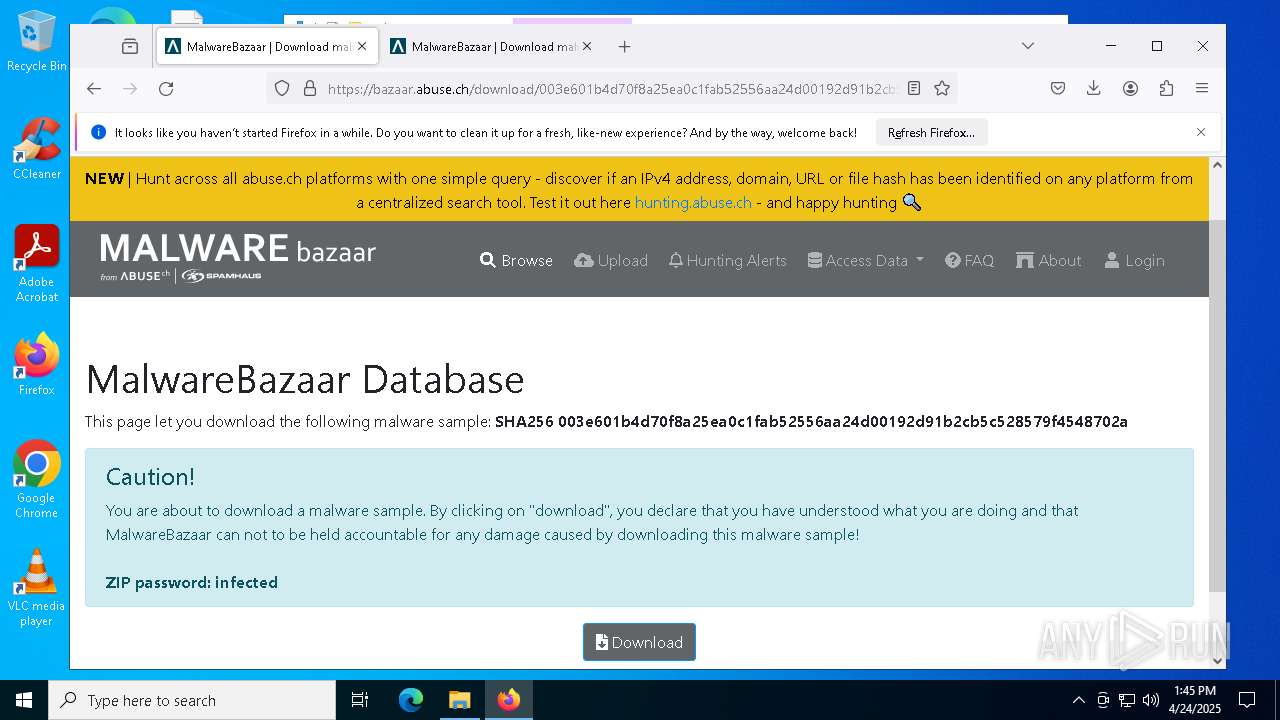Viewport: 1280px width, 720px height.
Task: Open the Windows Start menu
Action: (x=24, y=700)
